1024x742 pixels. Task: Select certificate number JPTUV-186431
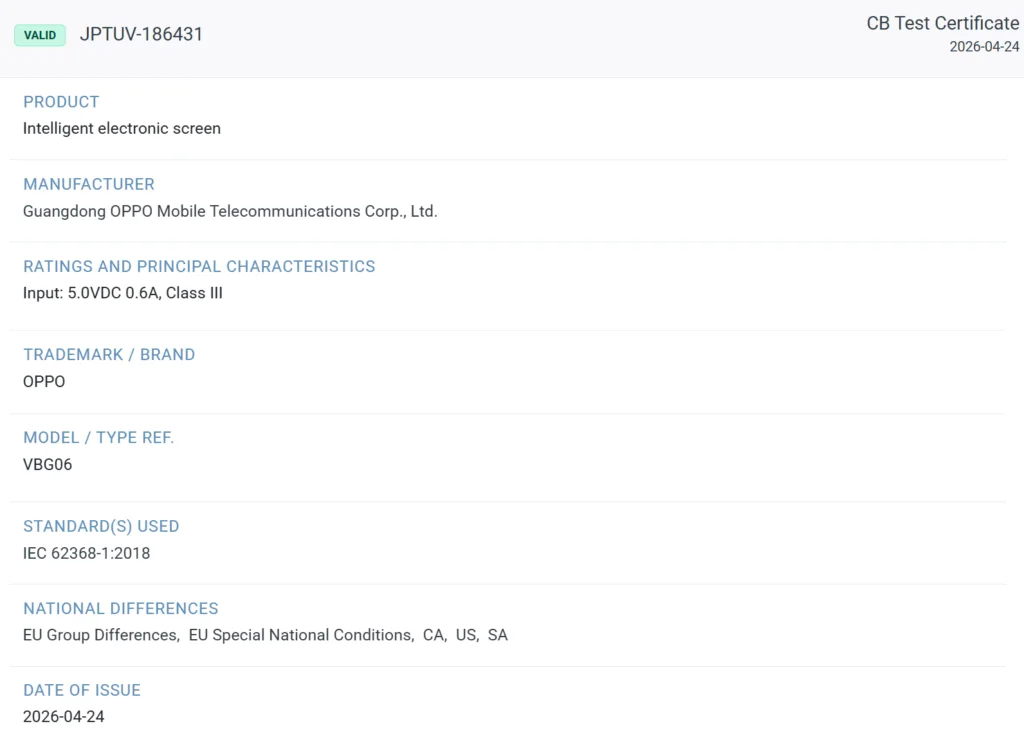141,34
